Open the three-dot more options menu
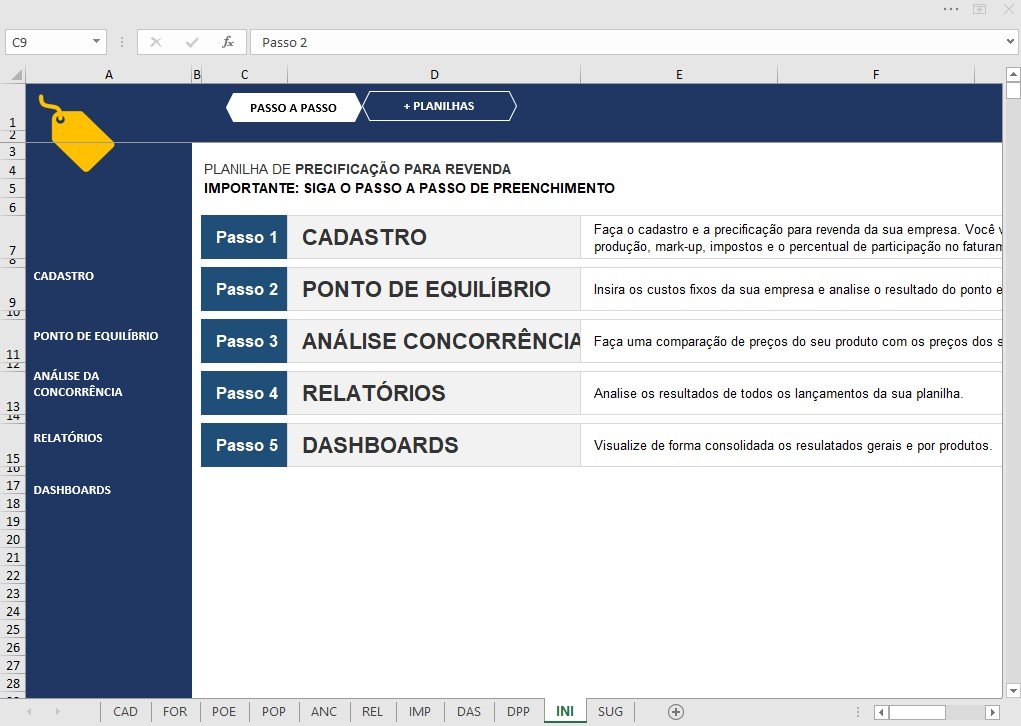The width and height of the screenshot is (1021, 726). tap(951, 9)
